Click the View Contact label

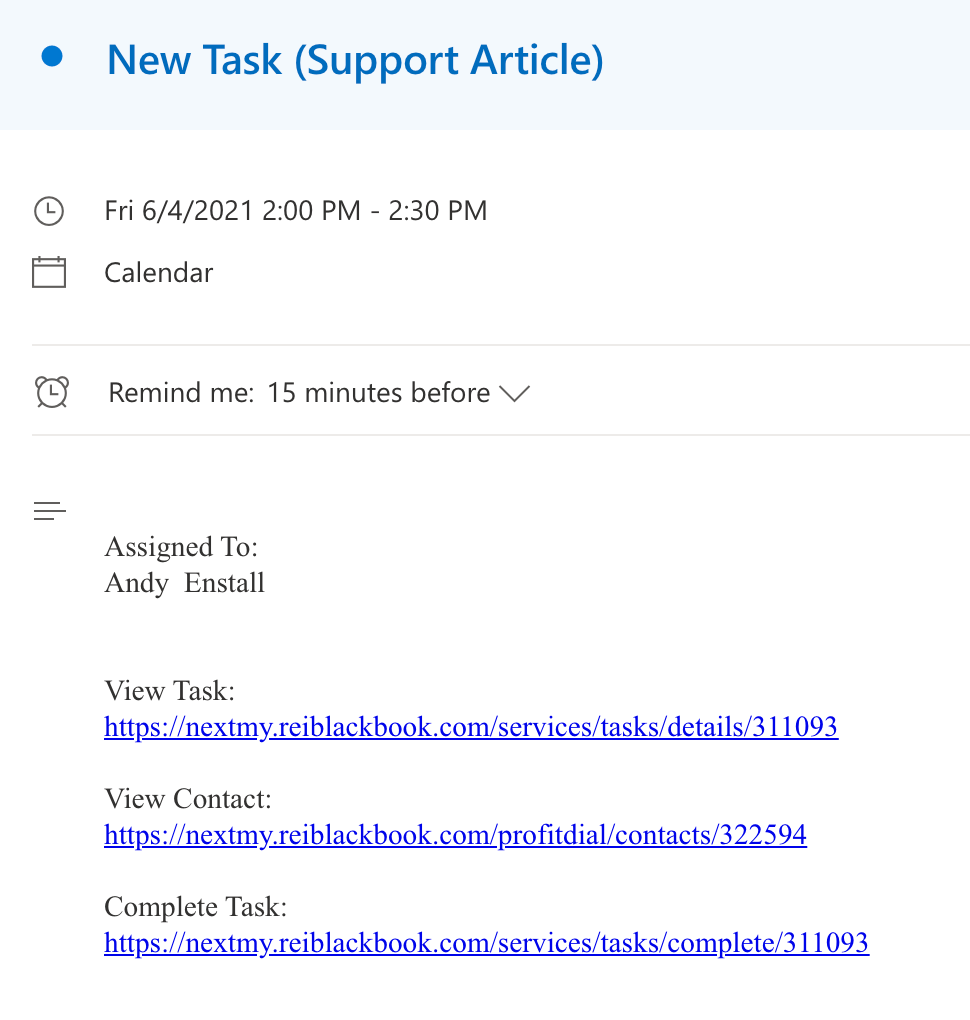point(188,799)
